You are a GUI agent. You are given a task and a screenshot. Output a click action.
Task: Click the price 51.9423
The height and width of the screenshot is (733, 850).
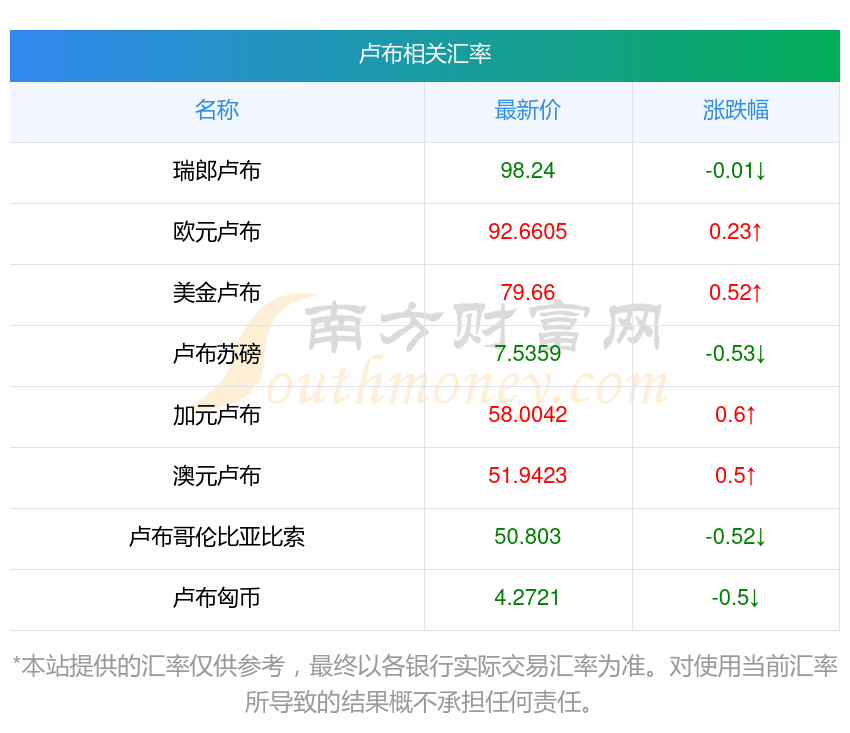(527, 476)
